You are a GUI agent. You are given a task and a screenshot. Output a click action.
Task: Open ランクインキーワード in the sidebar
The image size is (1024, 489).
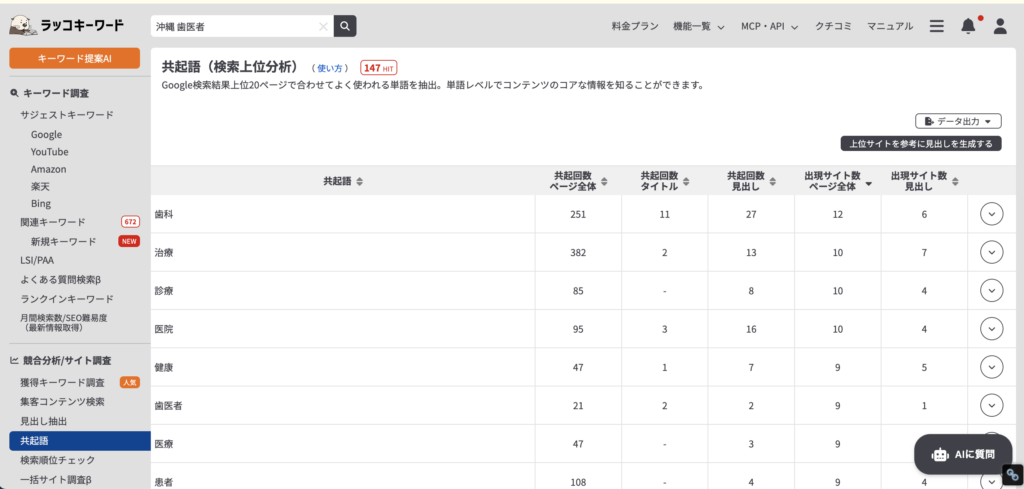point(67,299)
